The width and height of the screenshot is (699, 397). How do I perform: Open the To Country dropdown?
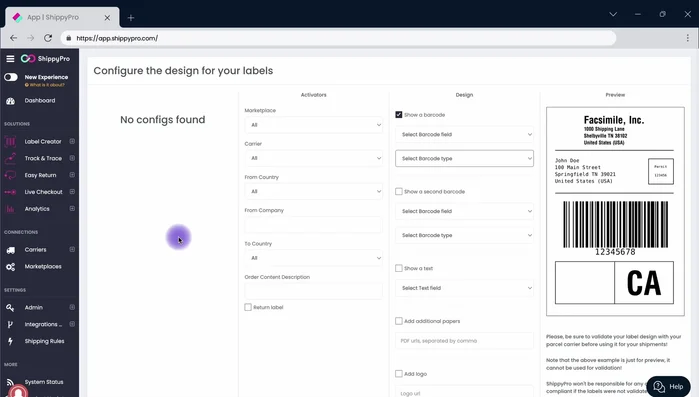[x=313, y=258]
